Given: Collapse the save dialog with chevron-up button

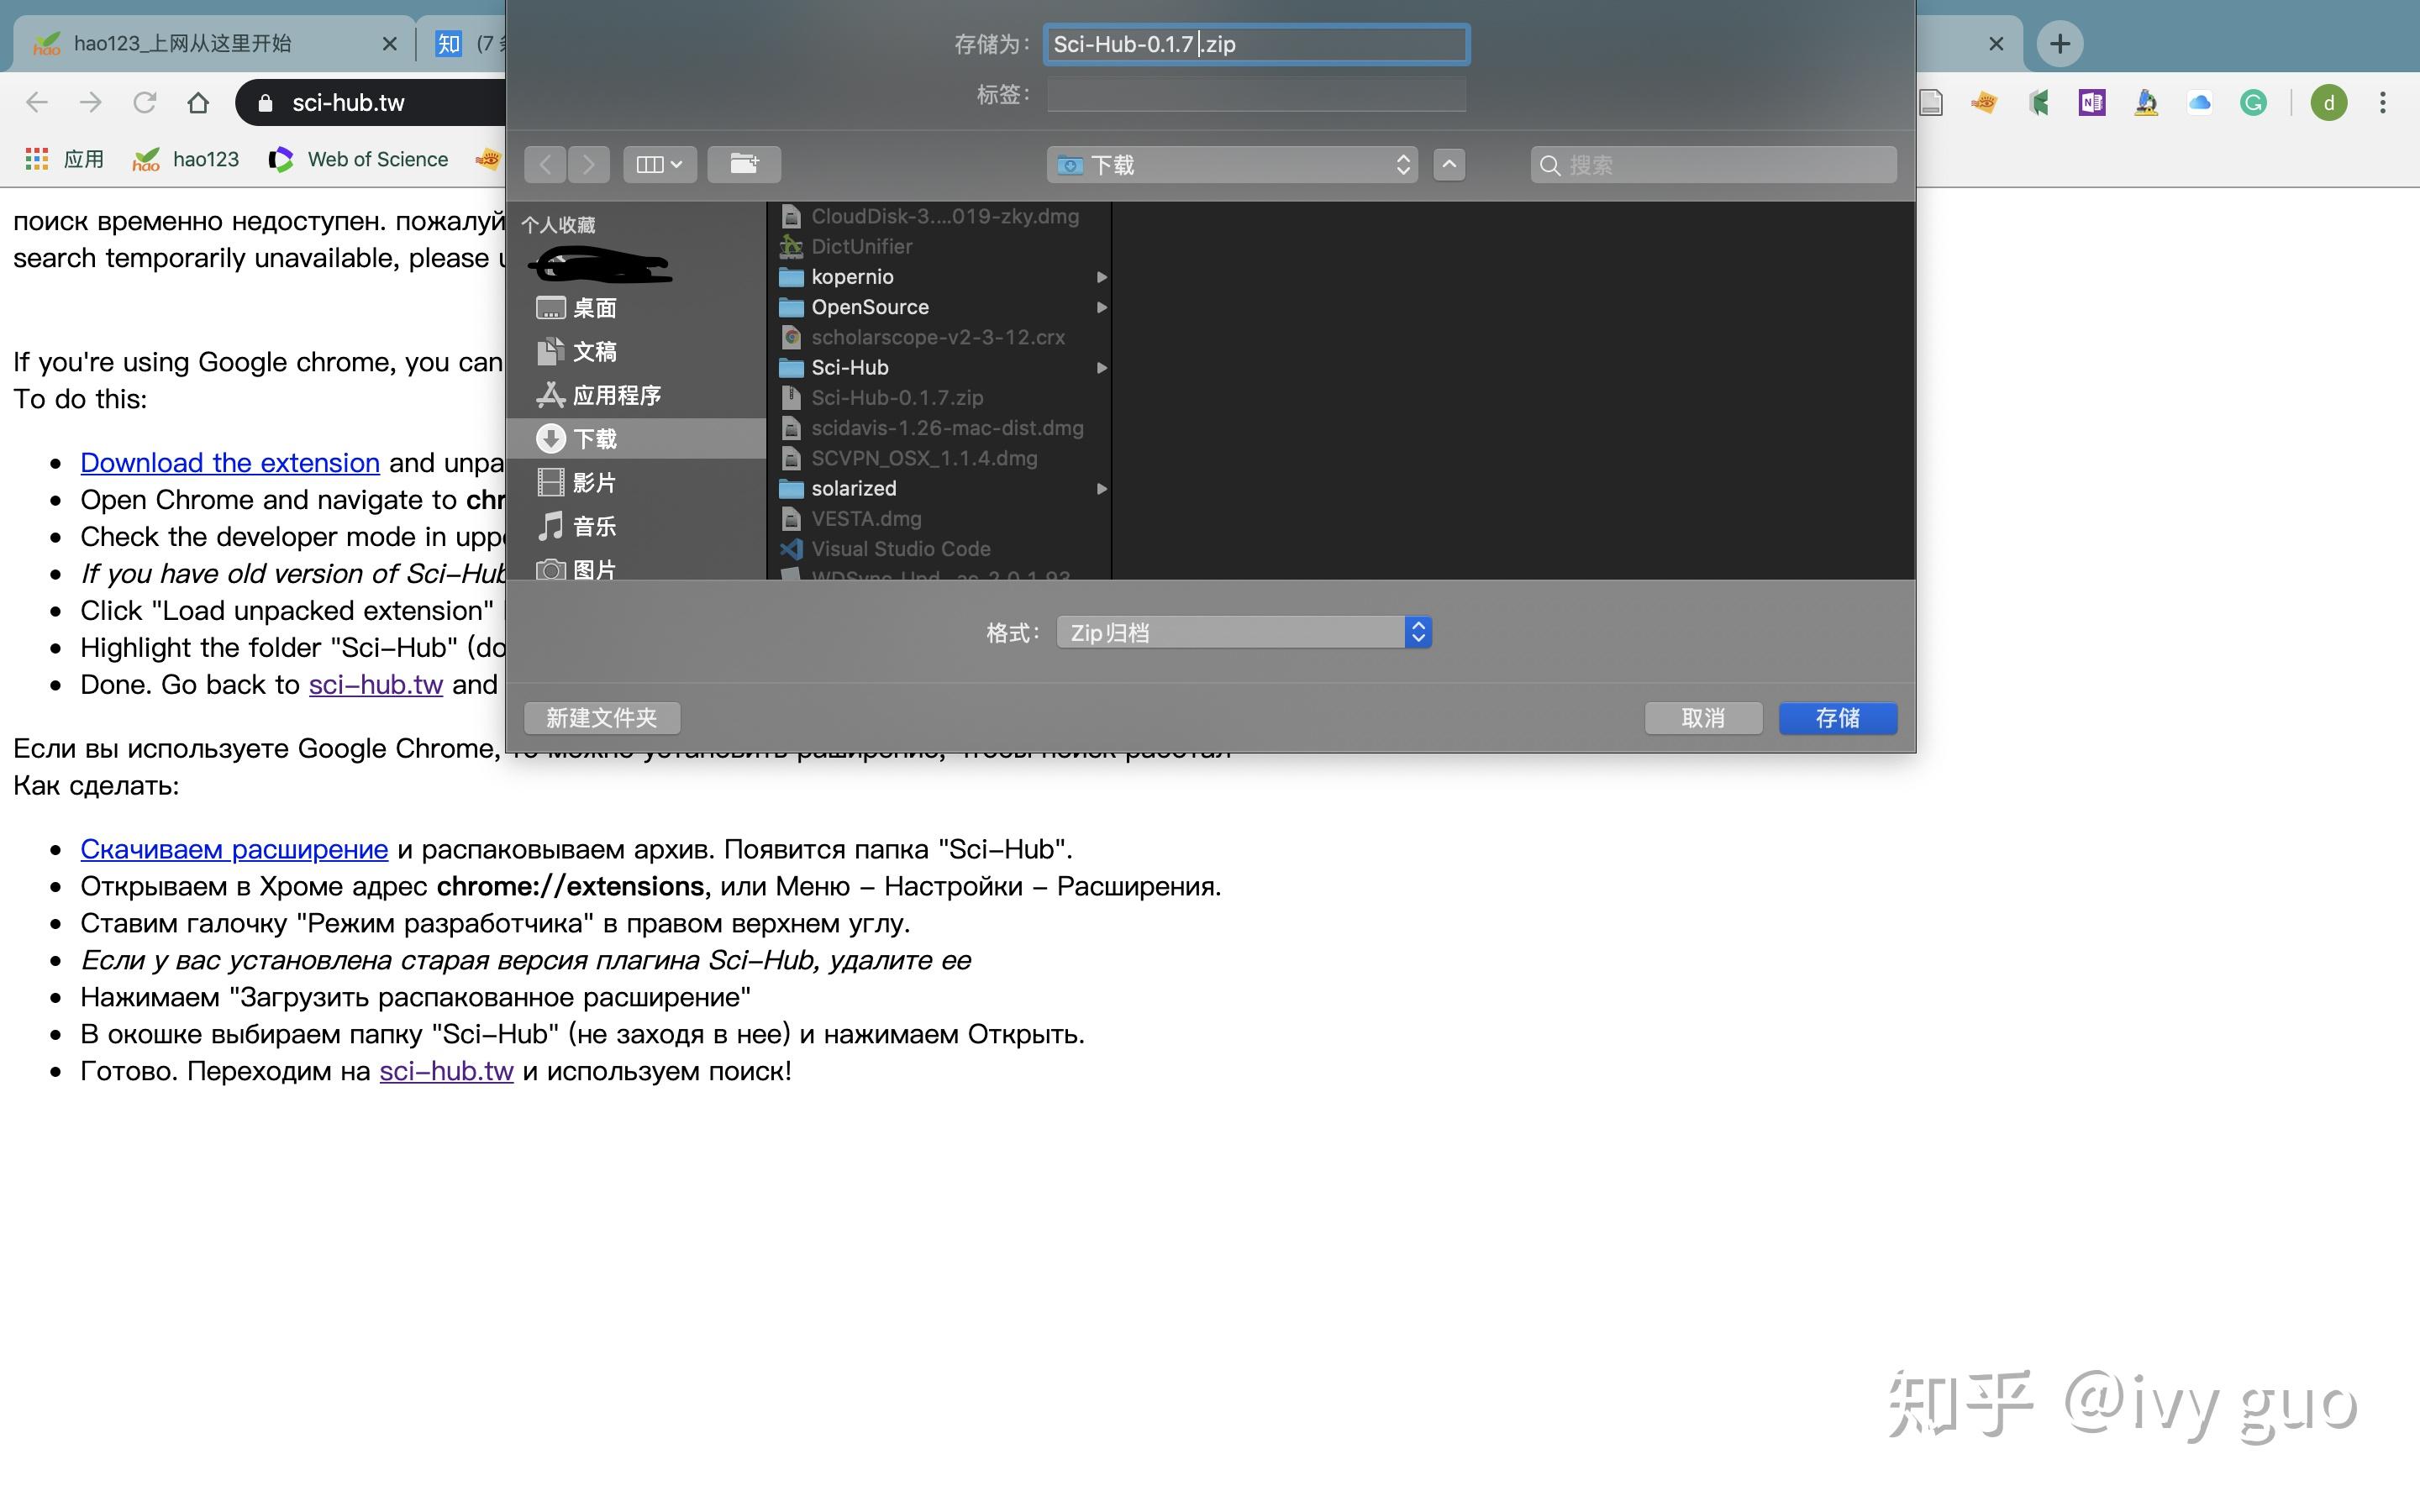Looking at the screenshot, I should 1449,164.
